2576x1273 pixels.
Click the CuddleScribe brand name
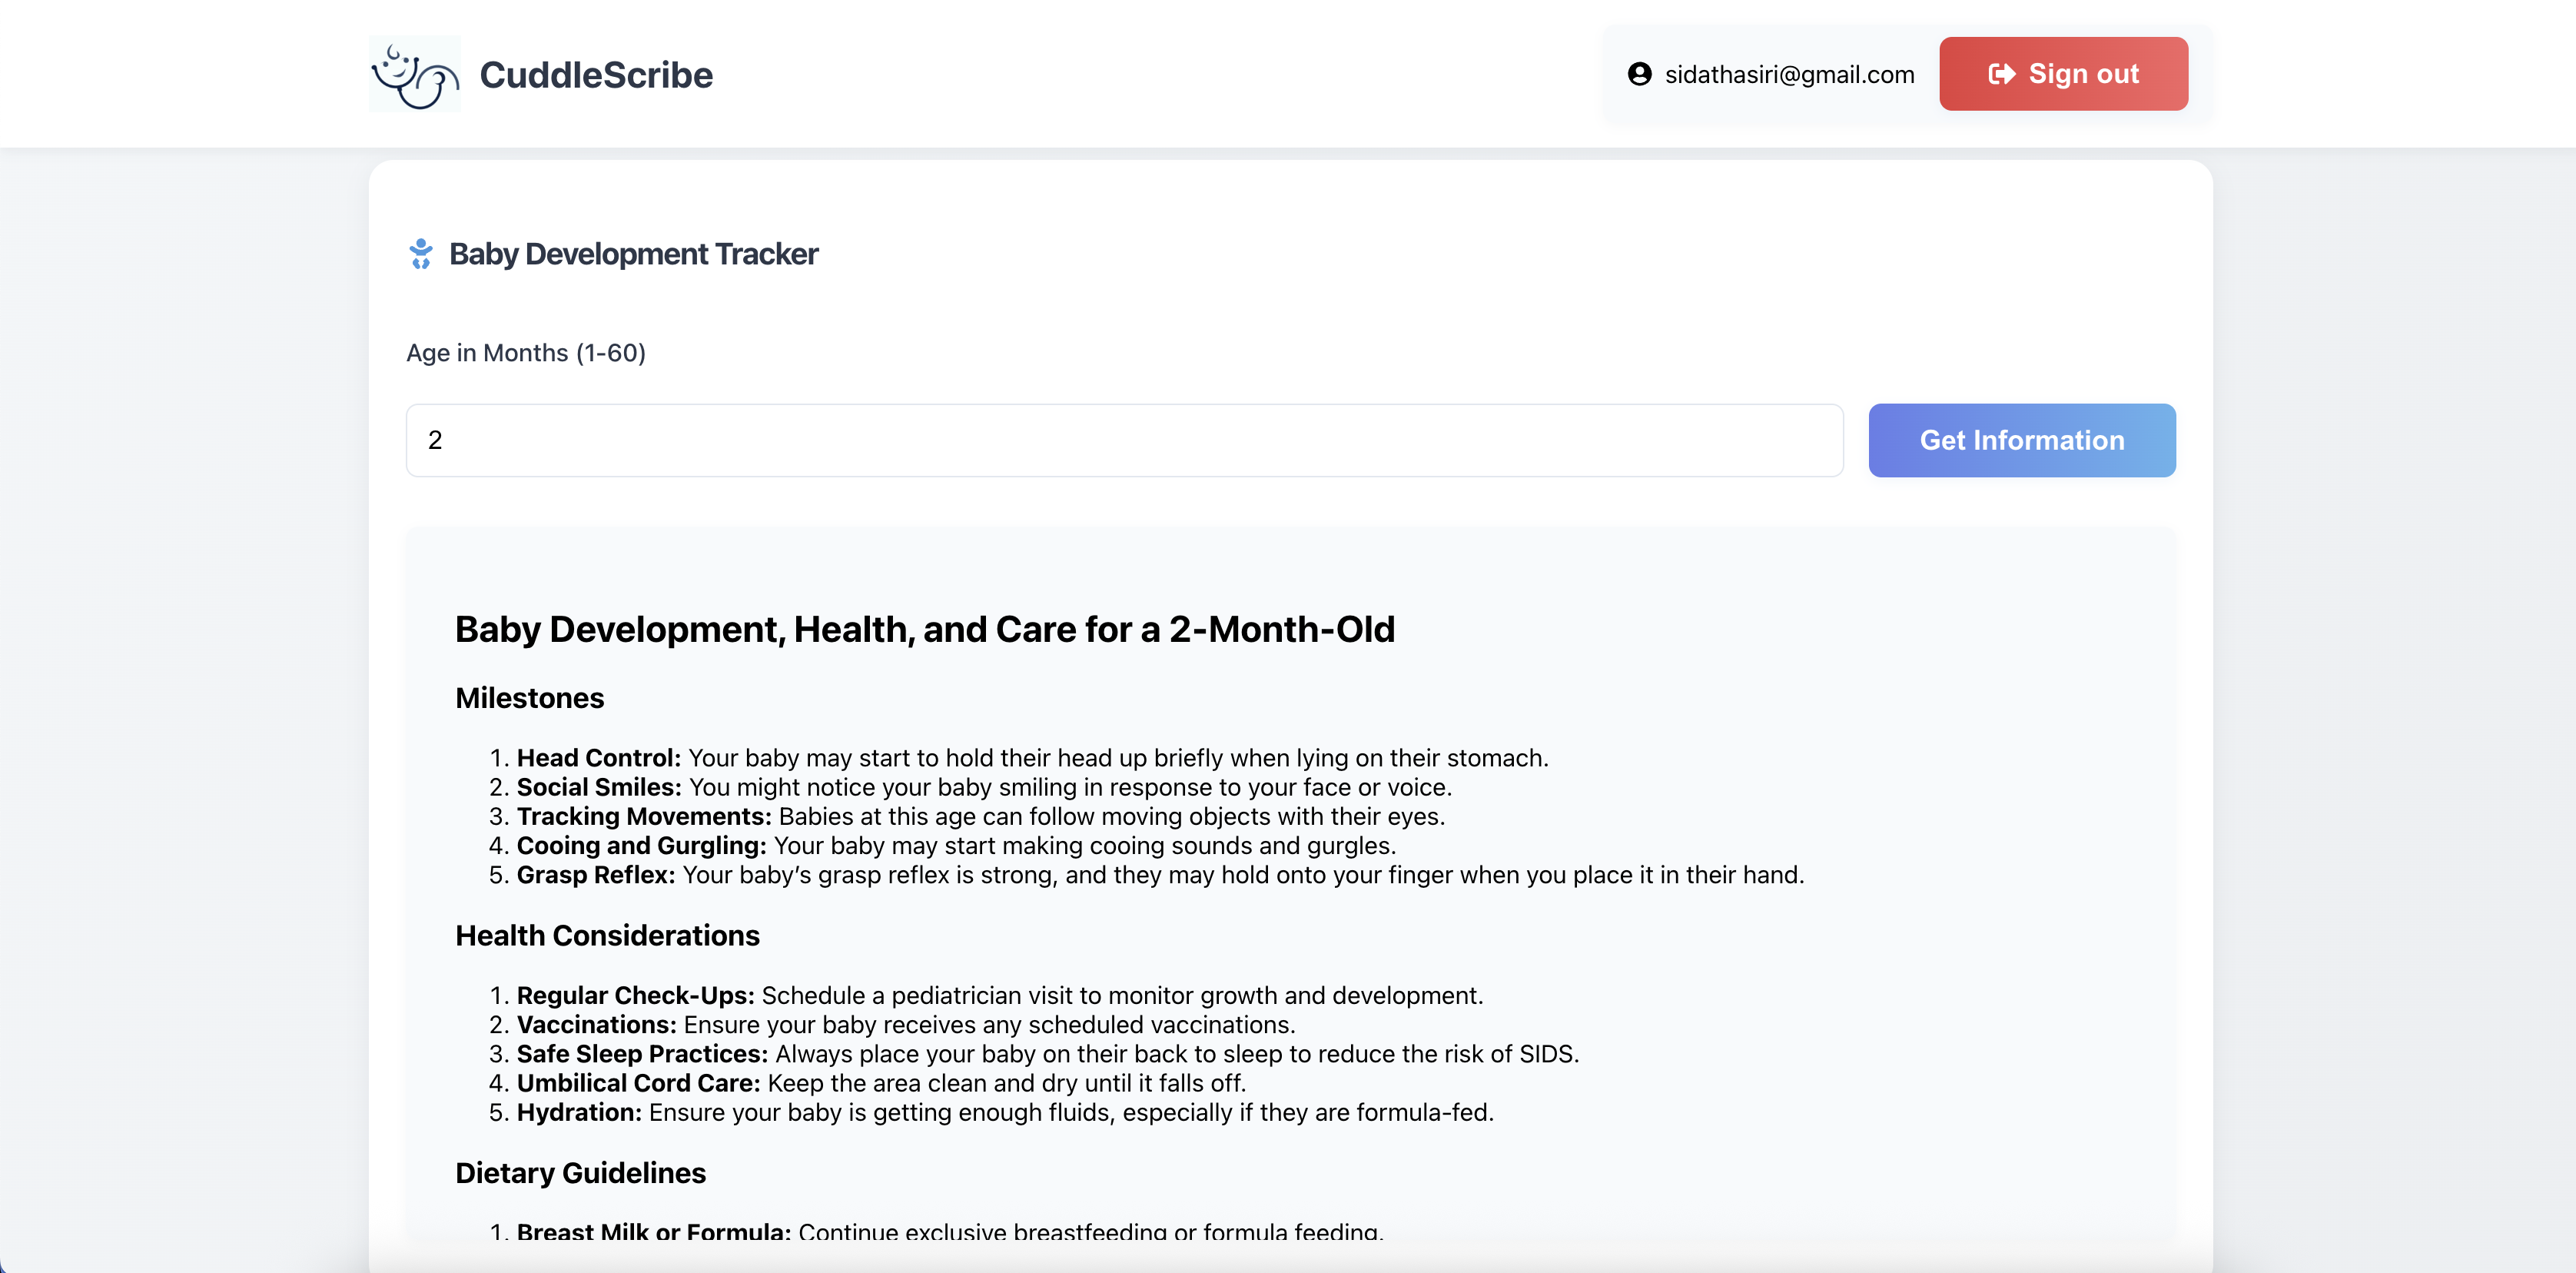[x=596, y=75]
